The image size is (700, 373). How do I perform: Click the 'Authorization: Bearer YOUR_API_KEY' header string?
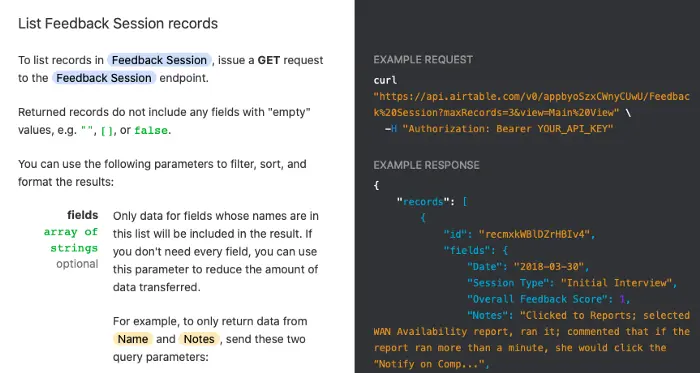click(x=508, y=129)
